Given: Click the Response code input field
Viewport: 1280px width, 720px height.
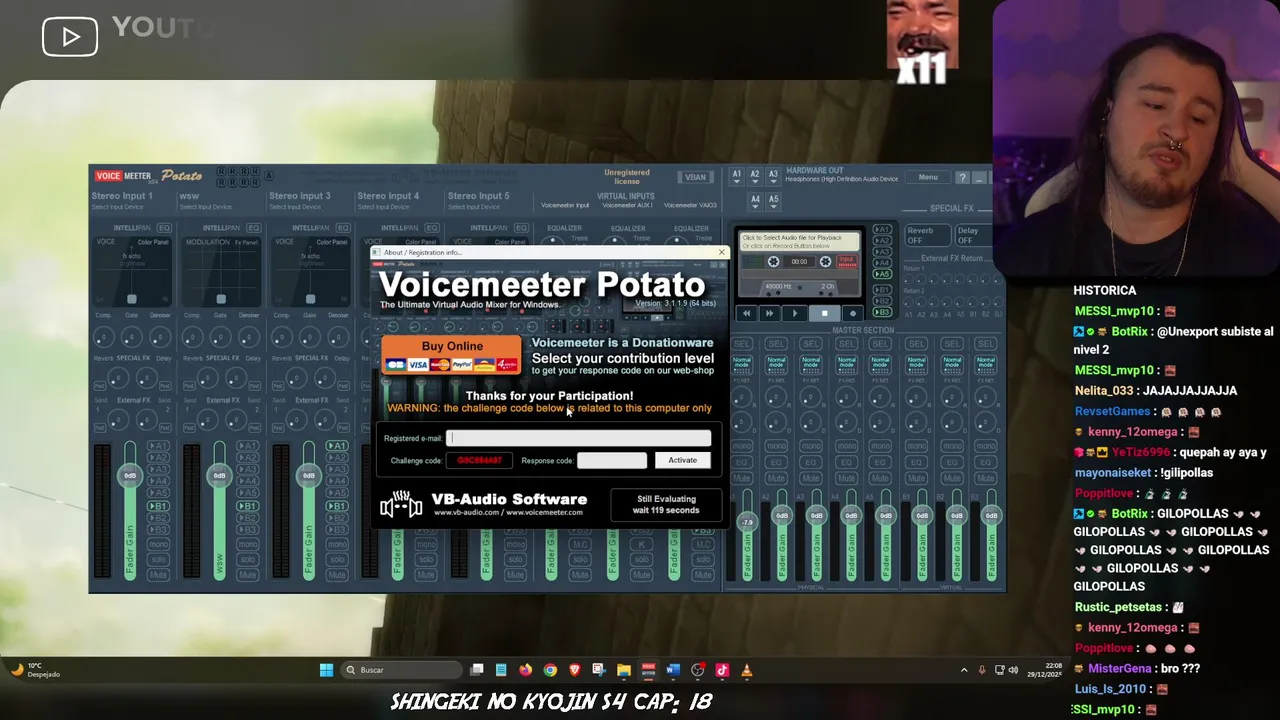Looking at the screenshot, I should 611,460.
